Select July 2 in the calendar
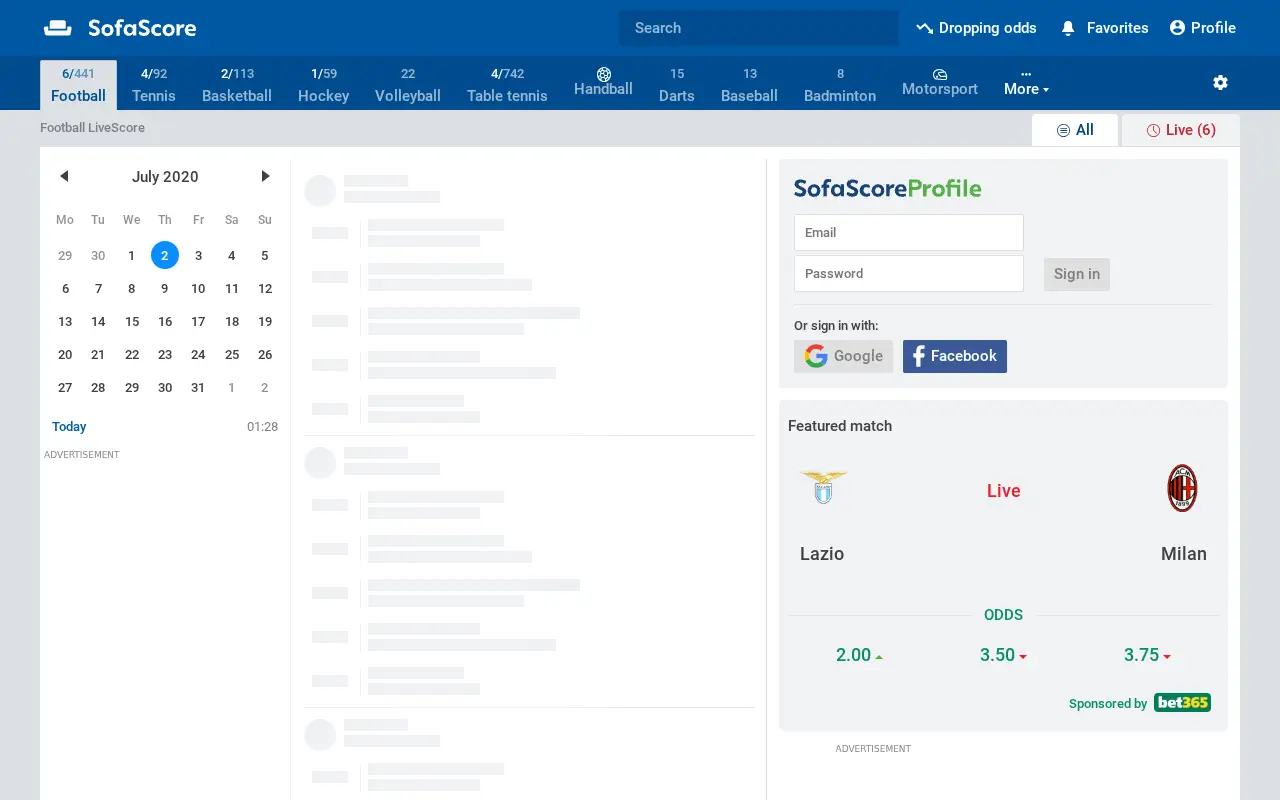Screen dimensions: 1280x800 point(165,255)
